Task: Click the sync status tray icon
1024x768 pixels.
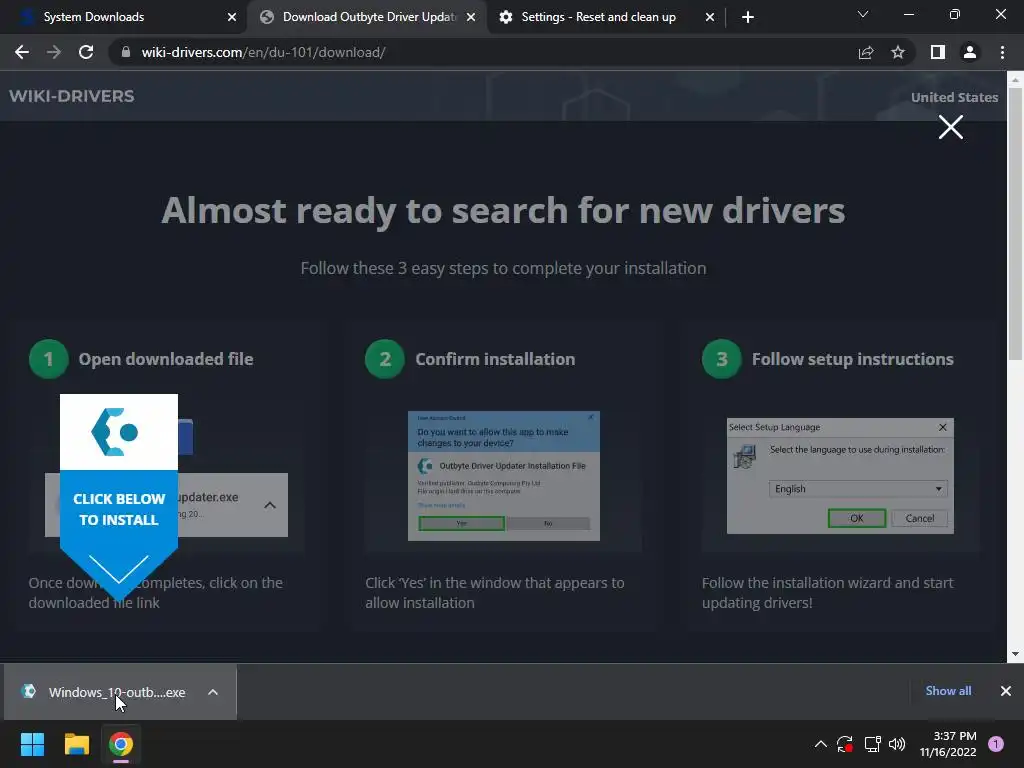Action: pos(845,744)
